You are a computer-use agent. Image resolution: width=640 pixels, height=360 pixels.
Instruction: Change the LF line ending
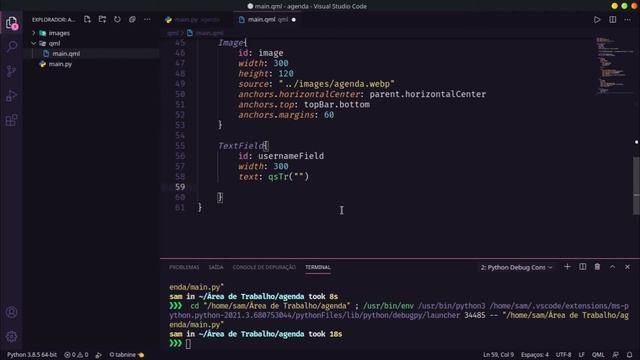pyautogui.click(x=582, y=355)
